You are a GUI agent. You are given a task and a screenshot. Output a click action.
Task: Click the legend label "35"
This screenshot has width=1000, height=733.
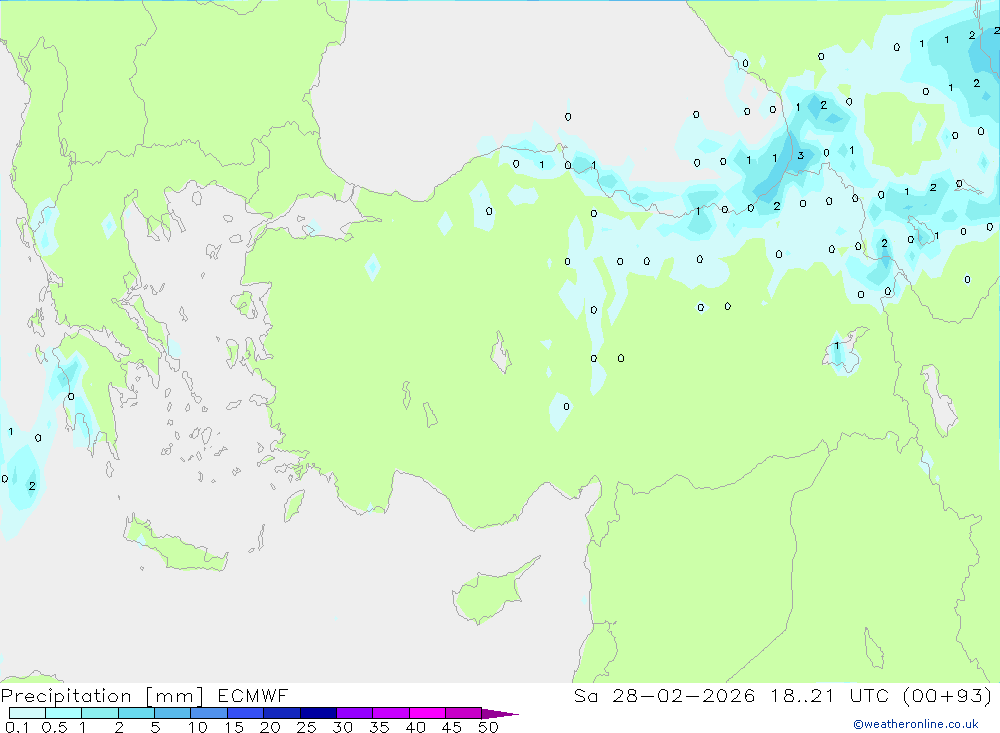point(379,727)
